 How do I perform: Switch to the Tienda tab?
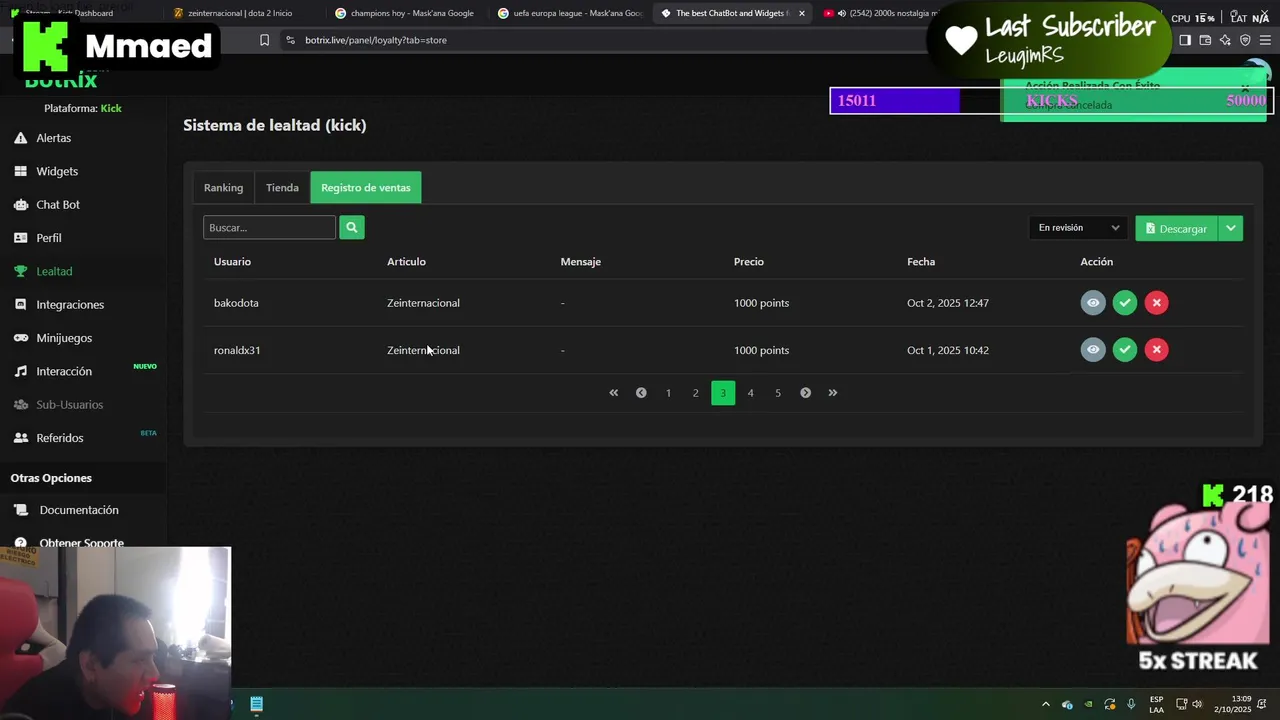click(282, 187)
